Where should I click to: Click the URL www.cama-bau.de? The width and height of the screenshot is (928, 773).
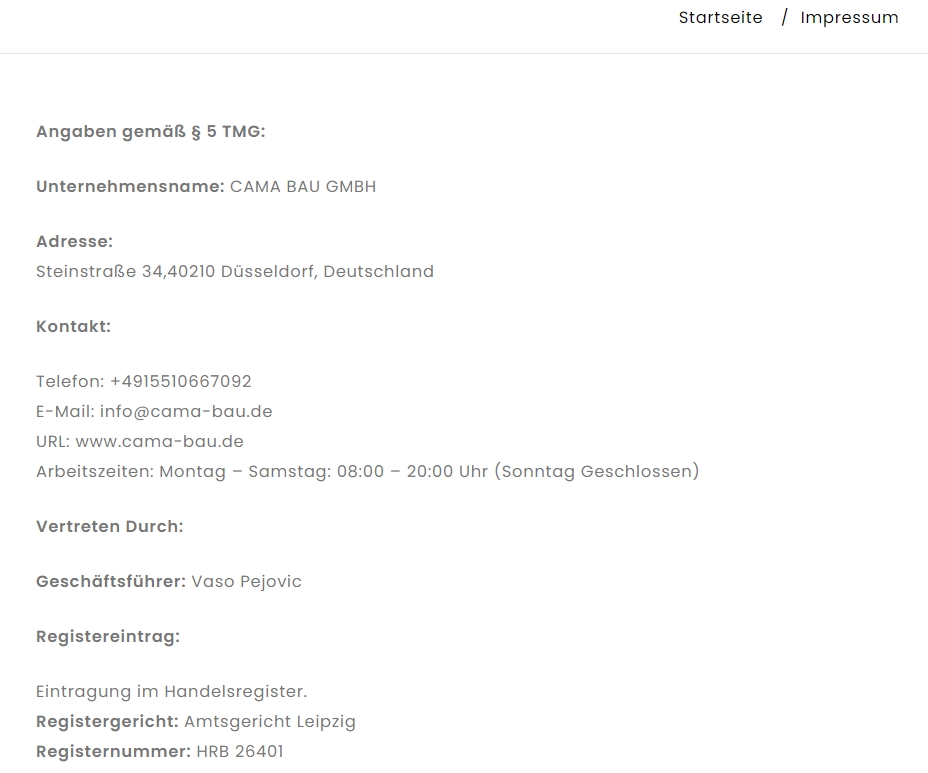[160, 442]
